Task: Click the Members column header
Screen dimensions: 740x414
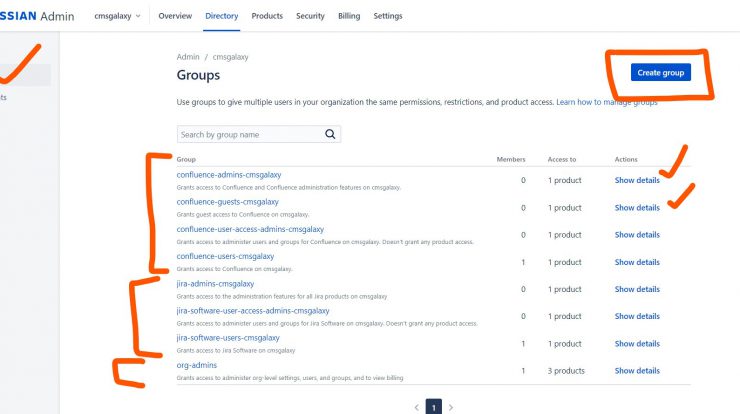Action: [x=511, y=159]
